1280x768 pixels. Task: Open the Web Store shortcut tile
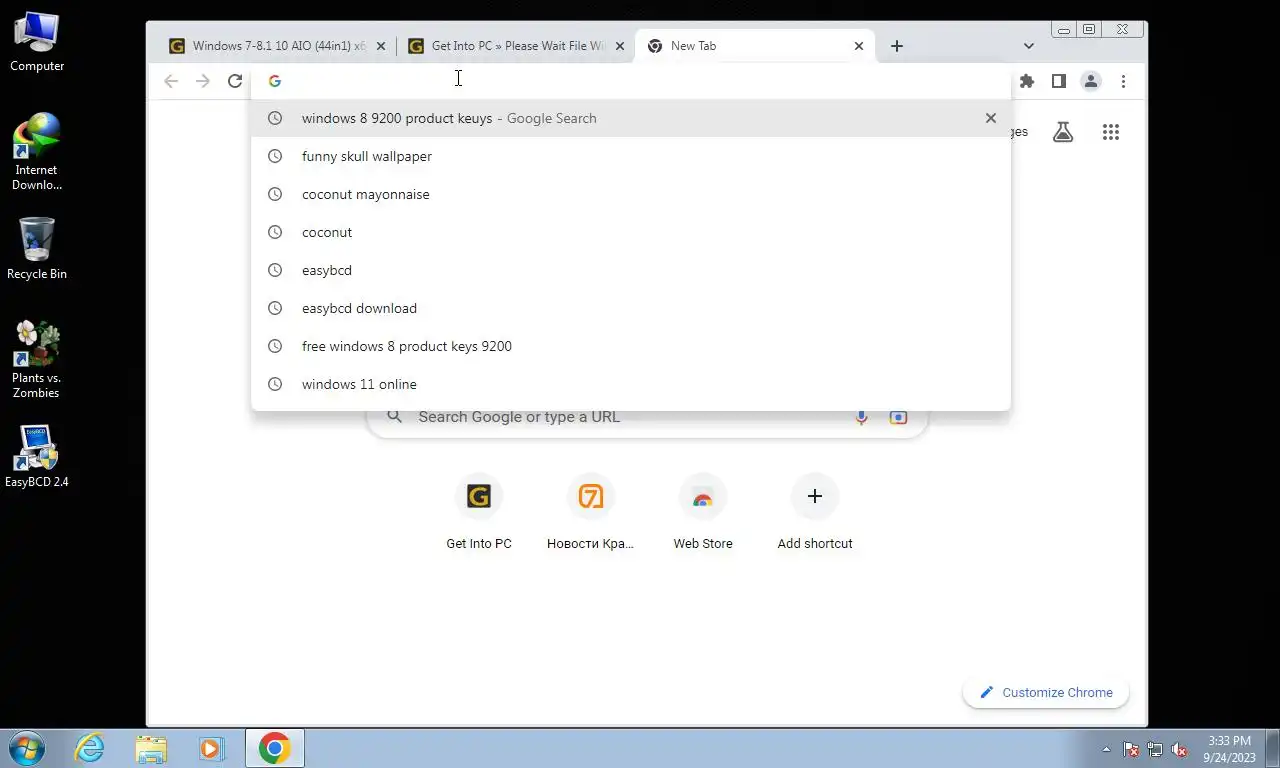pyautogui.click(x=703, y=512)
